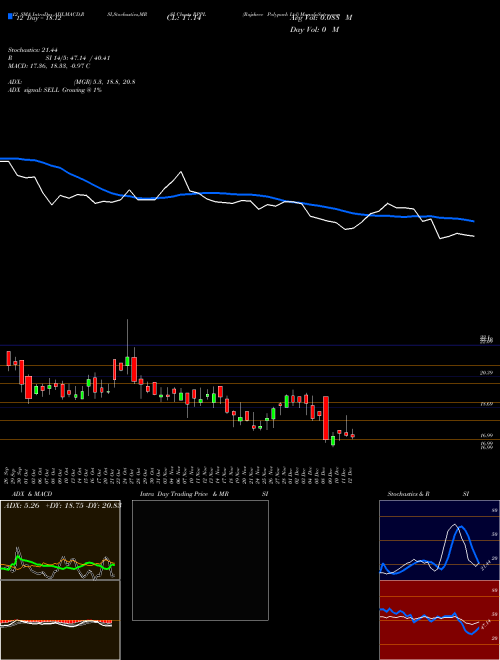Click the 'ADX signal: SELL Growing @ 1%' text

tap(55, 90)
